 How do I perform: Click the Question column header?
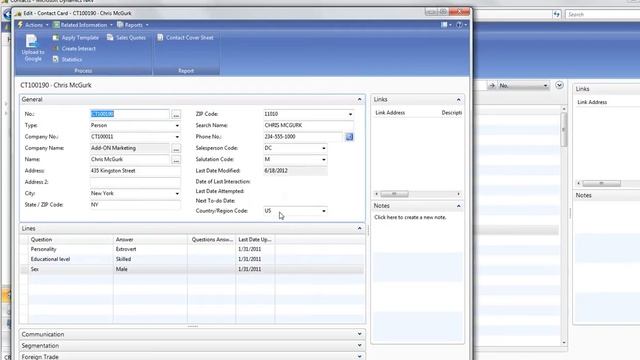click(71, 240)
